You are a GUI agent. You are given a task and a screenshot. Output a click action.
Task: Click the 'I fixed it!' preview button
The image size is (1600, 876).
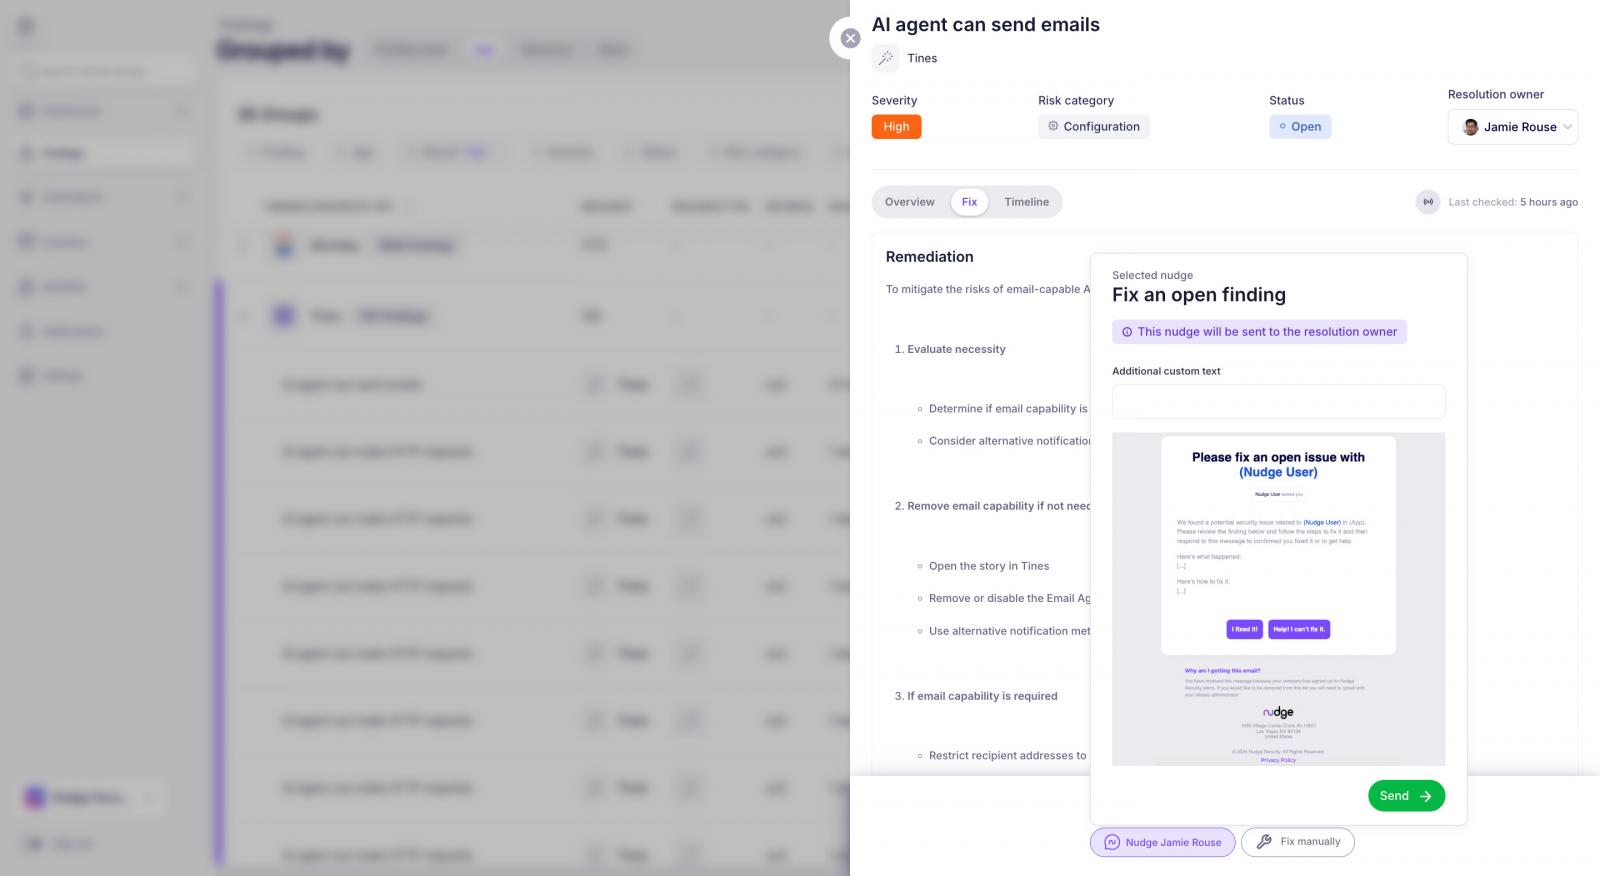[1244, 629]
